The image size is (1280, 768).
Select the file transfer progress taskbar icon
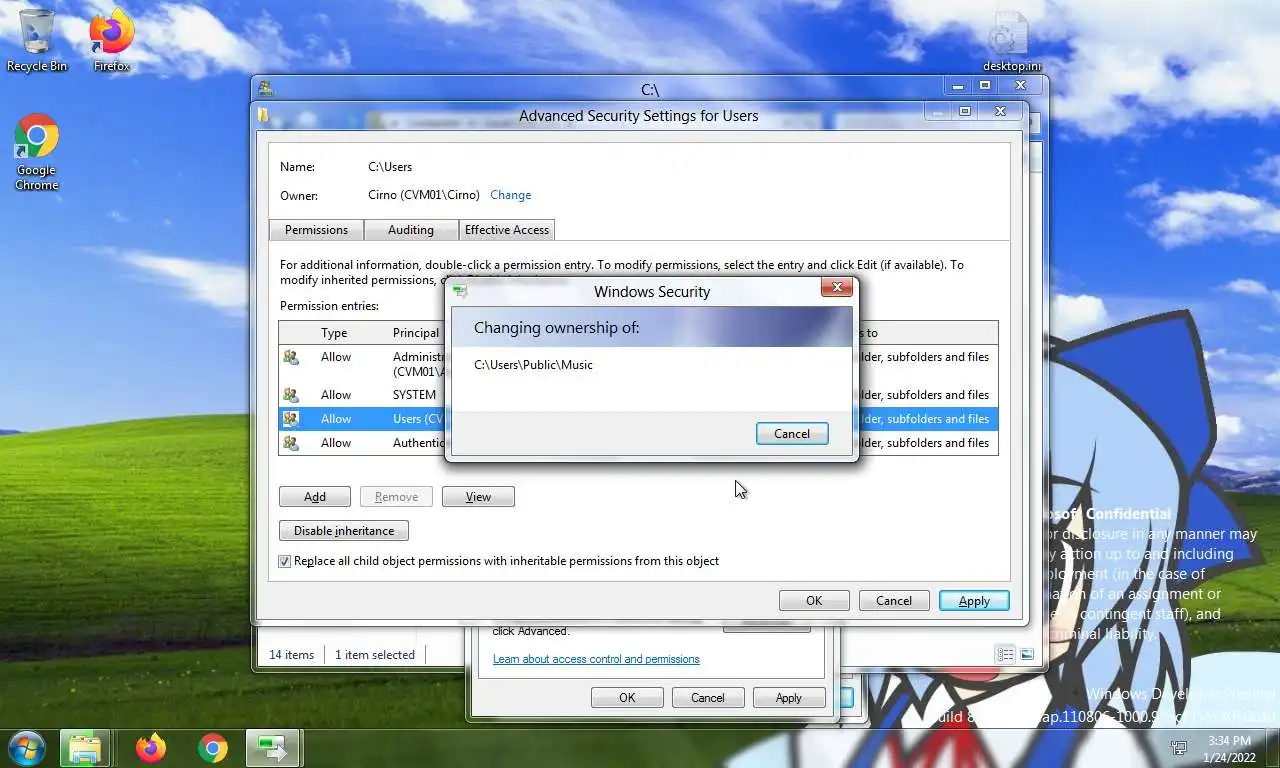tap(272, 748)
